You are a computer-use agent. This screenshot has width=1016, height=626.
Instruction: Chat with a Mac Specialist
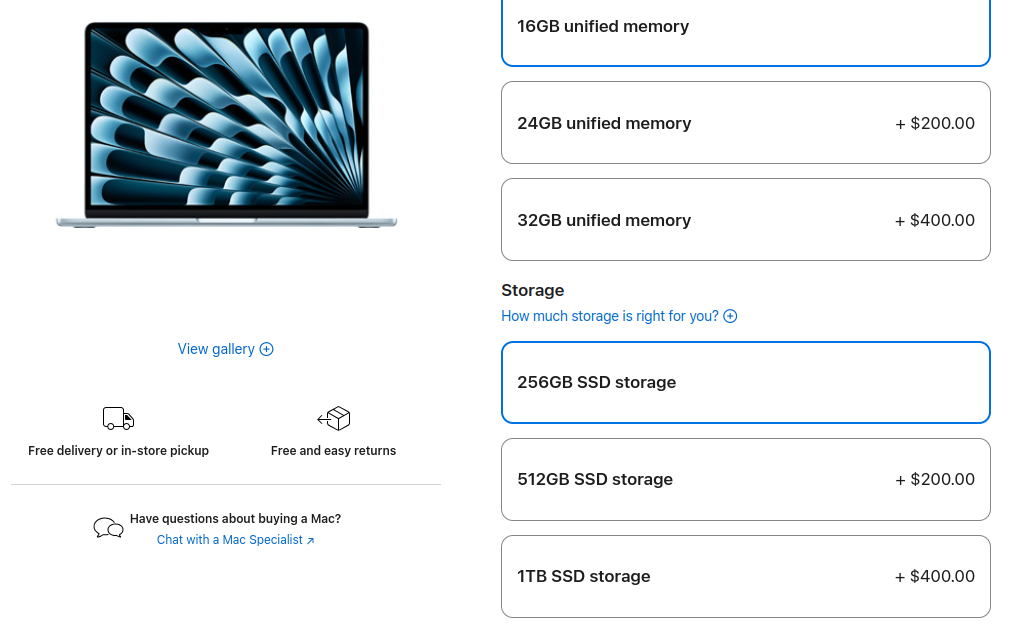click(x=229, y=540)
